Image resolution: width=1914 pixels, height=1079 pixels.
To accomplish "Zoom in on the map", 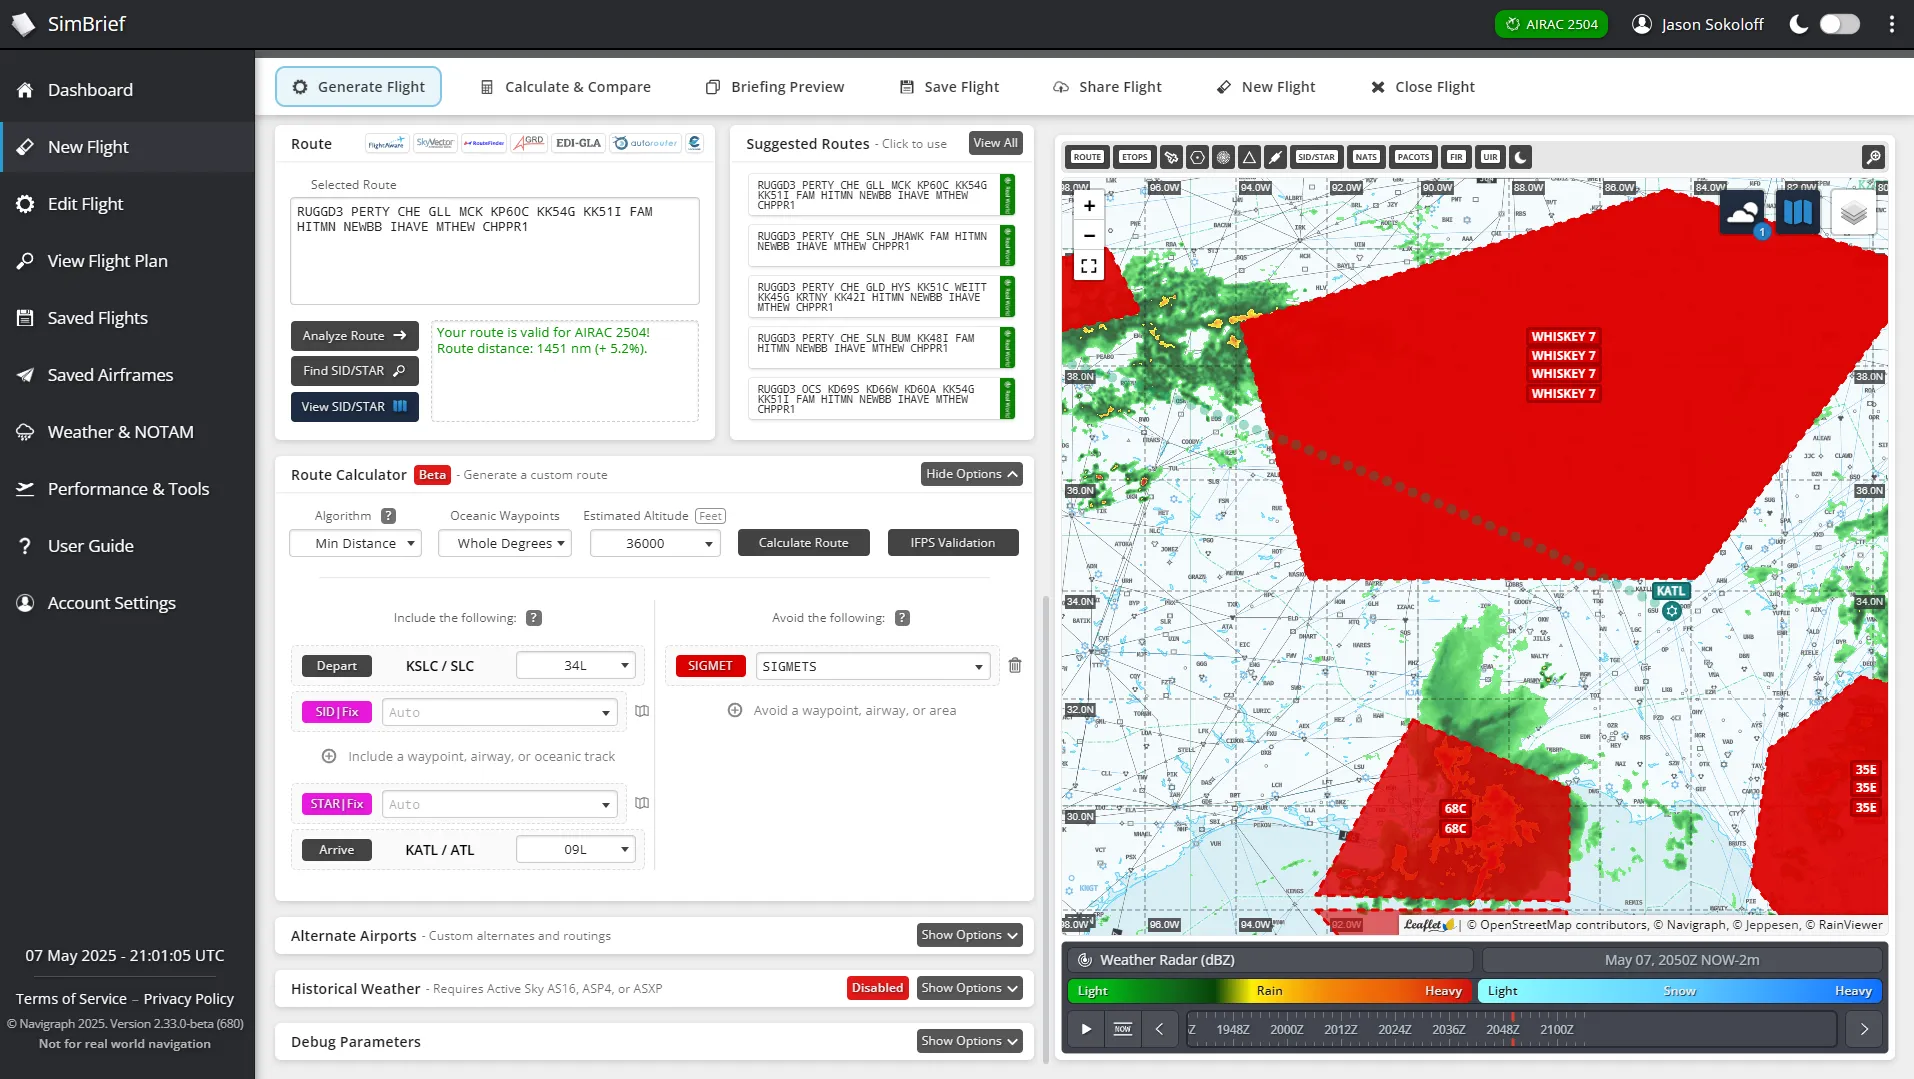I will point(1089,206).
